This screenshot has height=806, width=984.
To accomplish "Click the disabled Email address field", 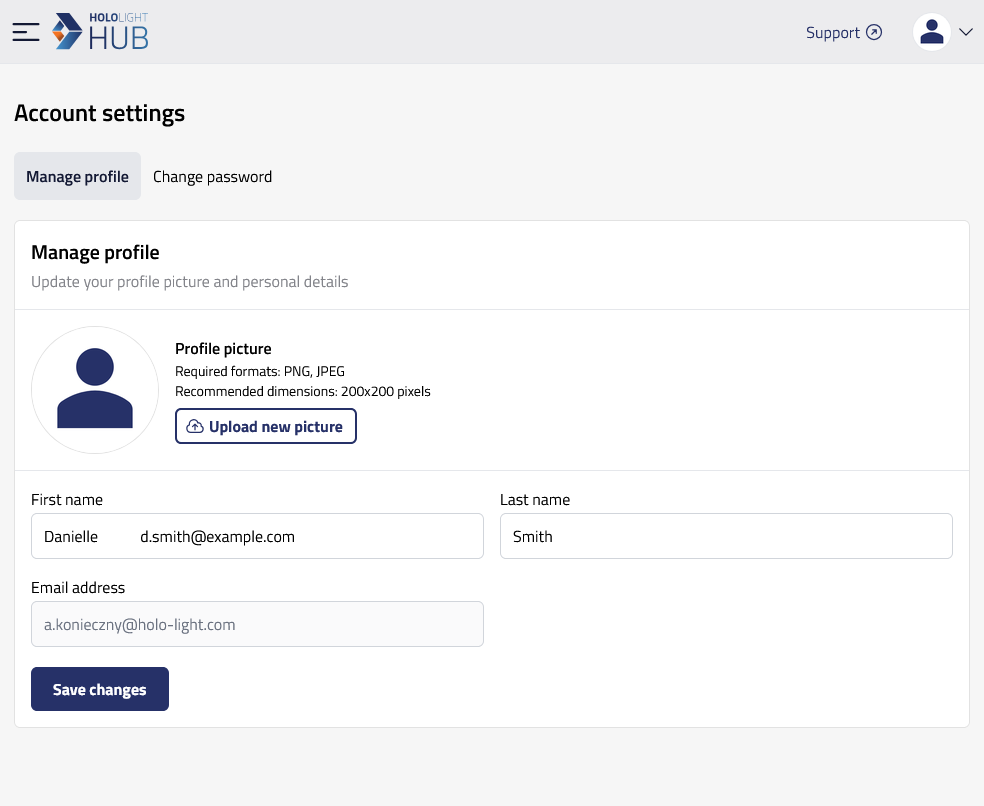I will (257, 624).
